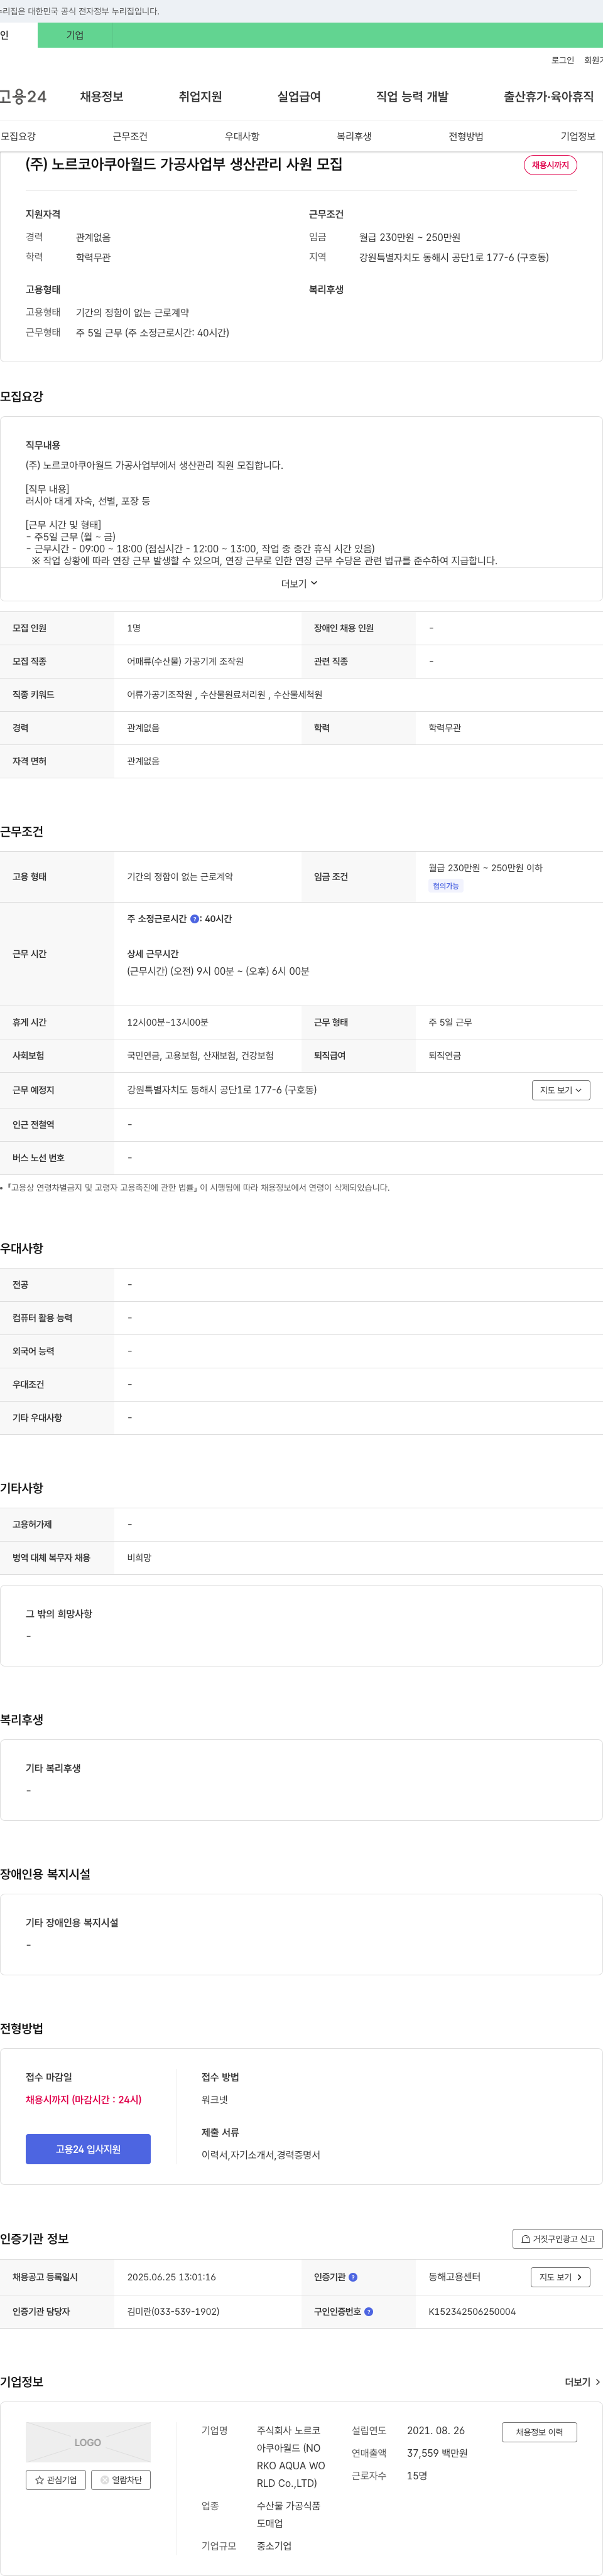603x2576 pixels.
Task: Jump to 기업정보 section tab
Action: [x=578, y=136]
